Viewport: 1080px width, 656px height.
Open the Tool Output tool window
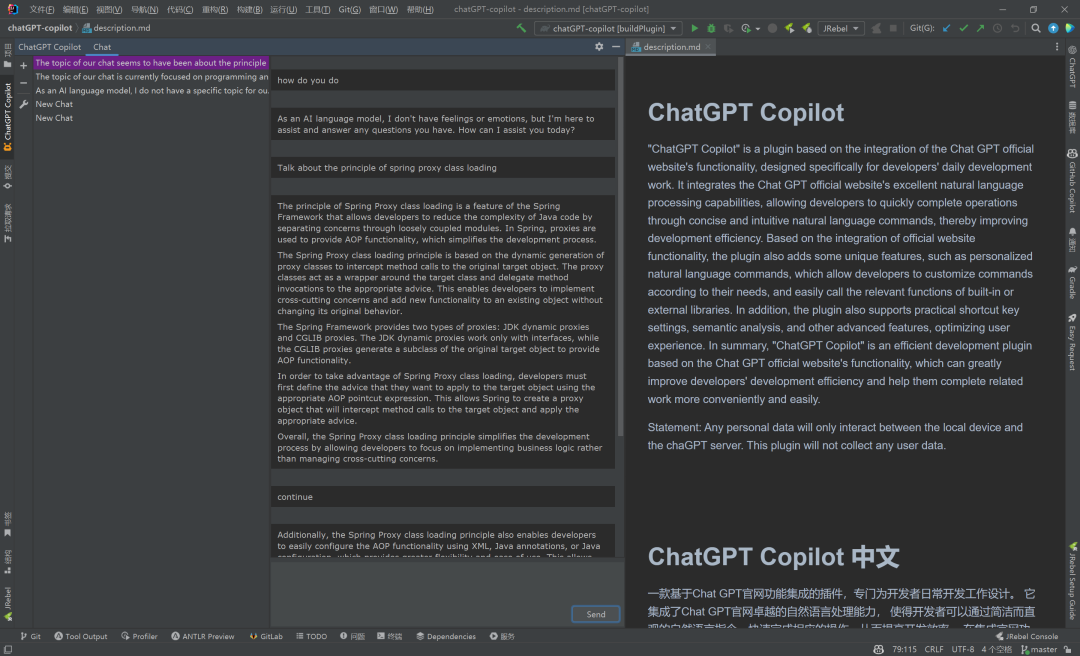coord(81,636)
